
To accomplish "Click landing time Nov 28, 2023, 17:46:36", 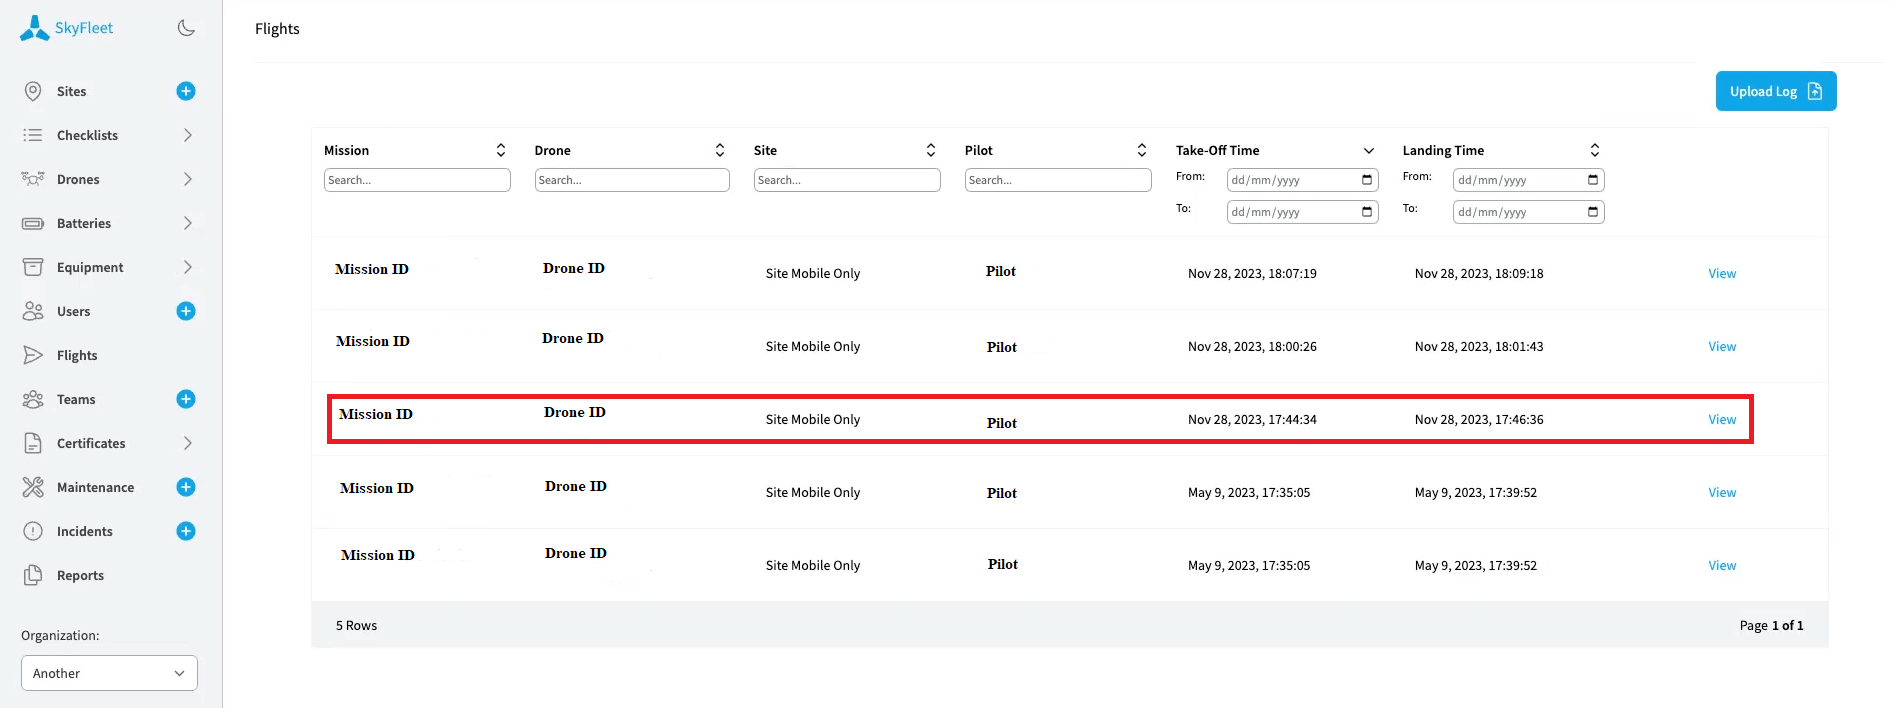I will pos(1479,419).
